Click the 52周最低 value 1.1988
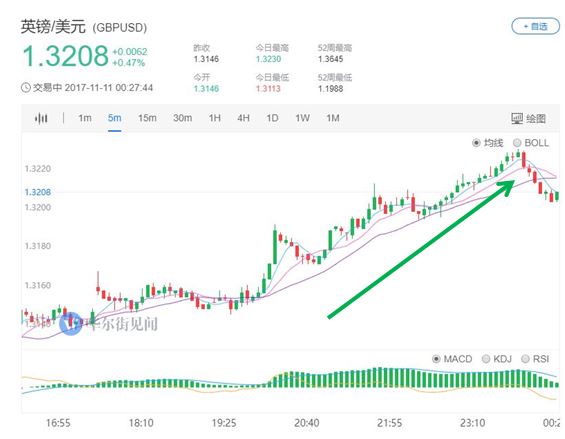Image resolution: width=565 pixels, height=439 pixels. coord(330,88)
